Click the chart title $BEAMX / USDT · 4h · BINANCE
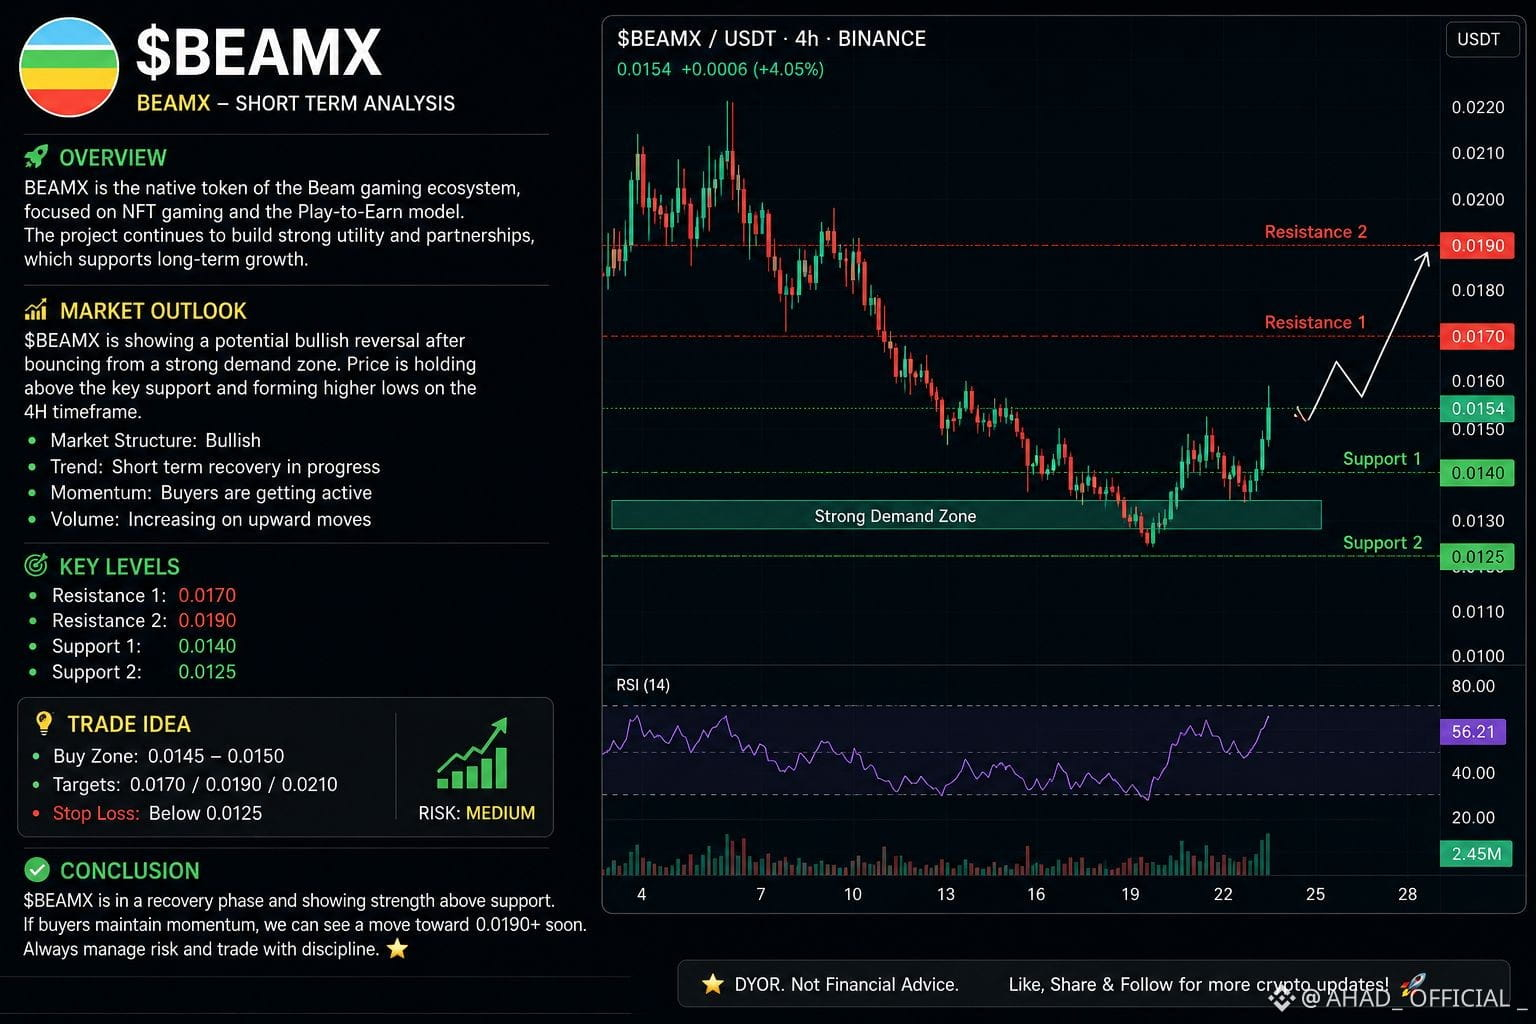Screen dimensions: 1536x1024 click(x=771, y=39)
